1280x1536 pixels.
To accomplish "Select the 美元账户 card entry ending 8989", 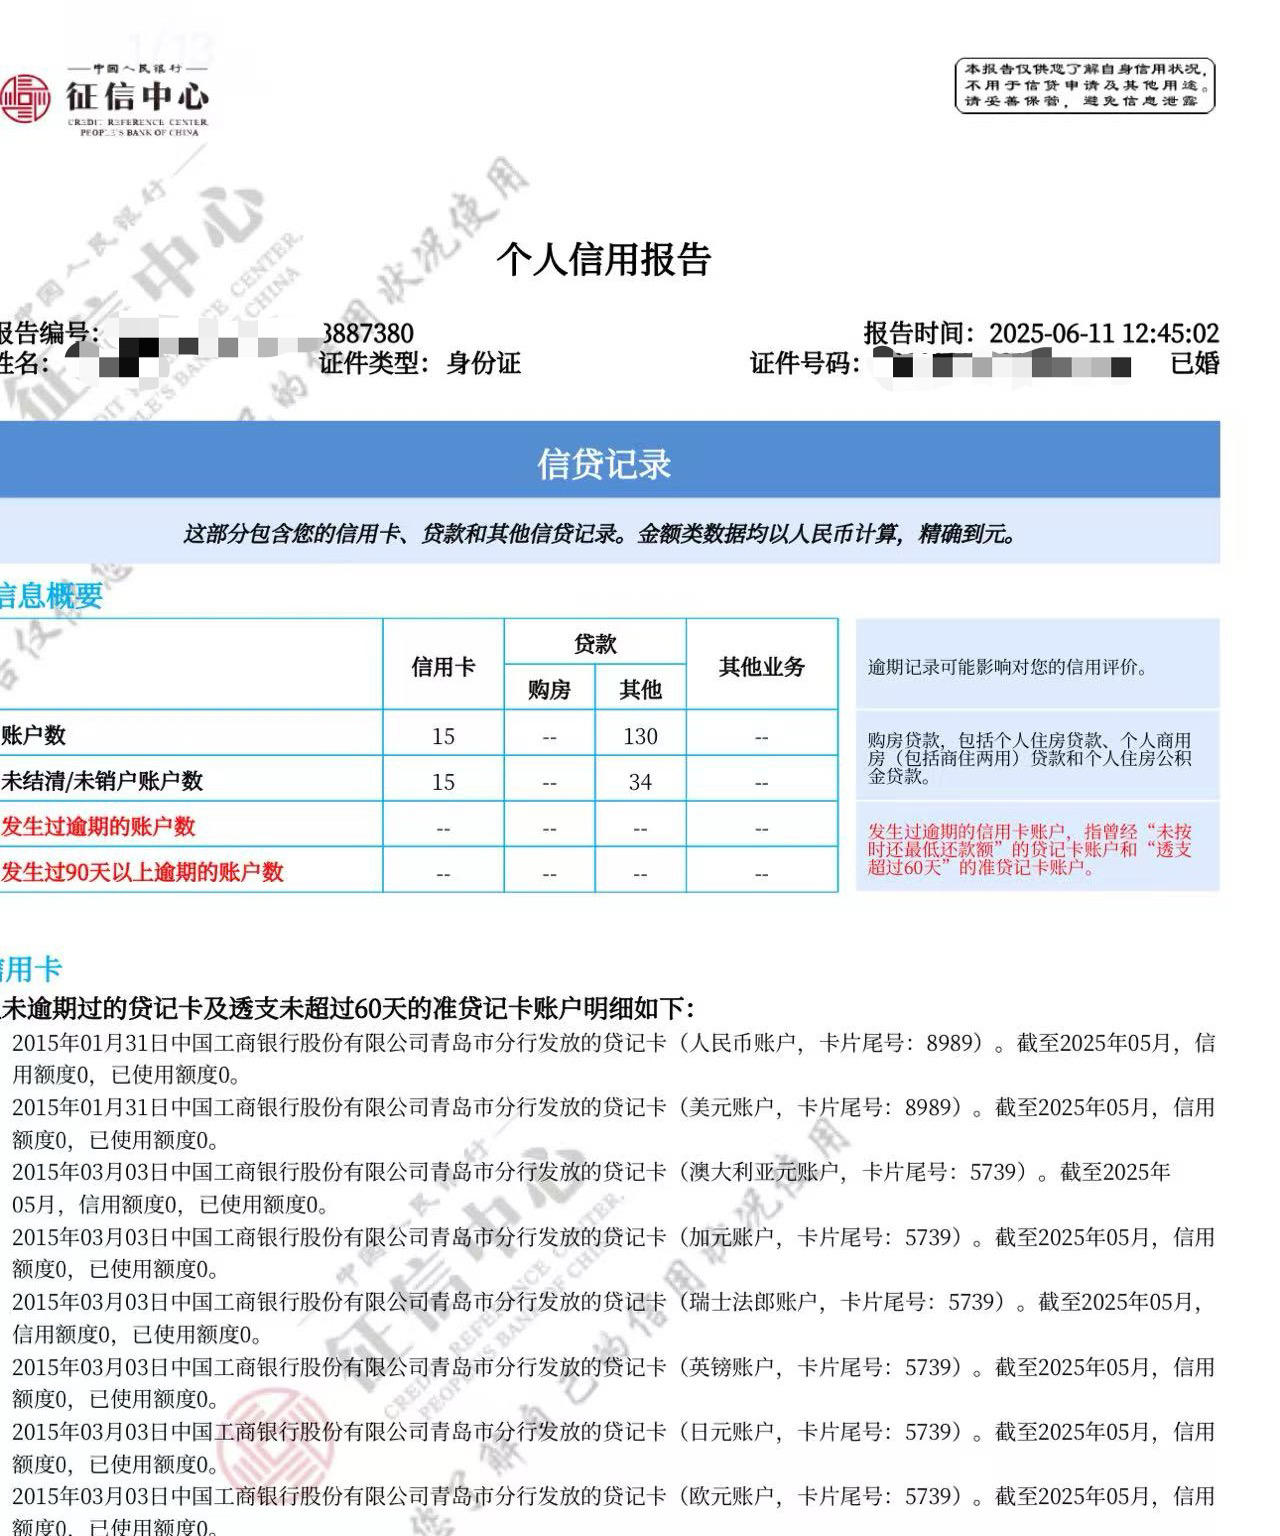I will click(x=613, y=1123).
